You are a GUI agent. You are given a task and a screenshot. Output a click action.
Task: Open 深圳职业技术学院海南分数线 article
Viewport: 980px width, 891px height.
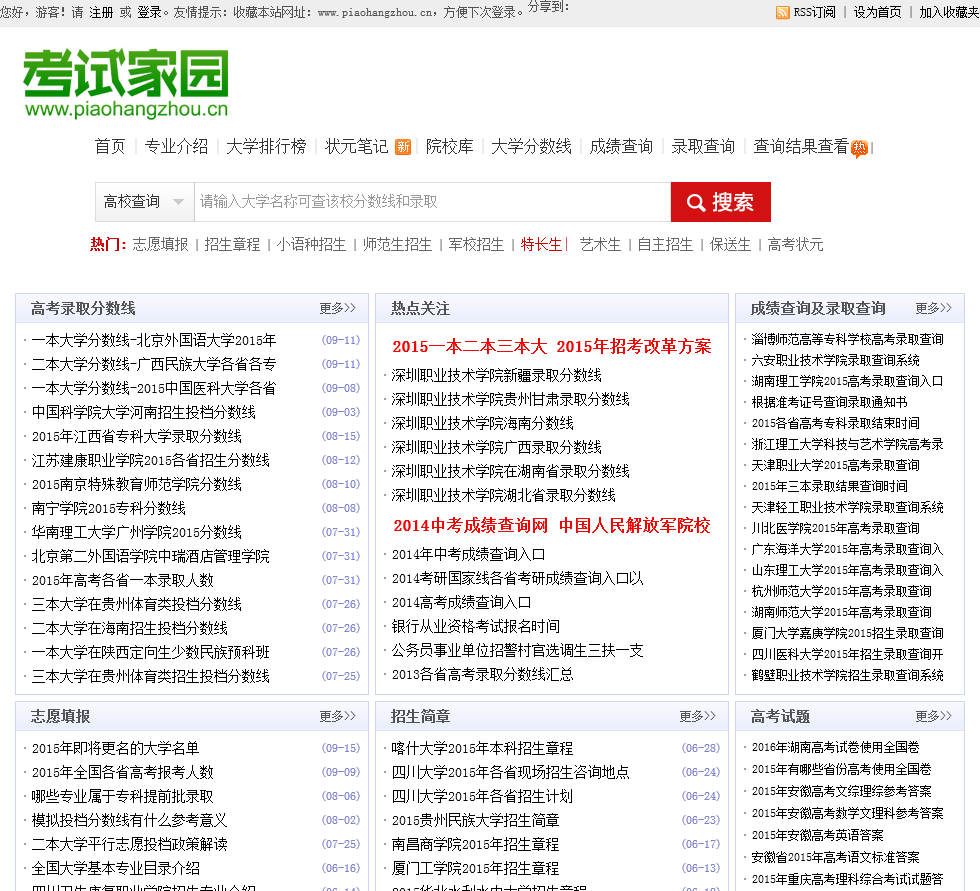click(482, 424)
